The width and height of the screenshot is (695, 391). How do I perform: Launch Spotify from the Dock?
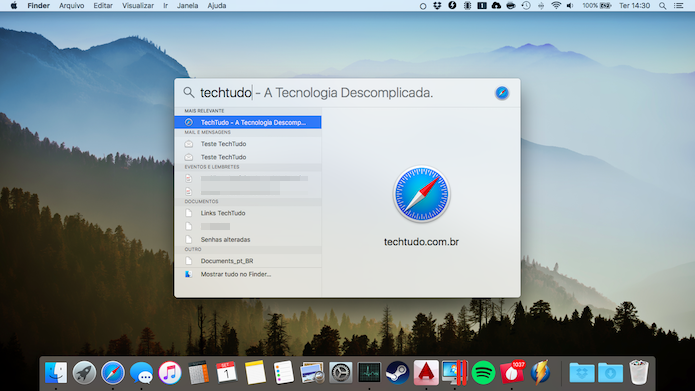tap(483, 372)
